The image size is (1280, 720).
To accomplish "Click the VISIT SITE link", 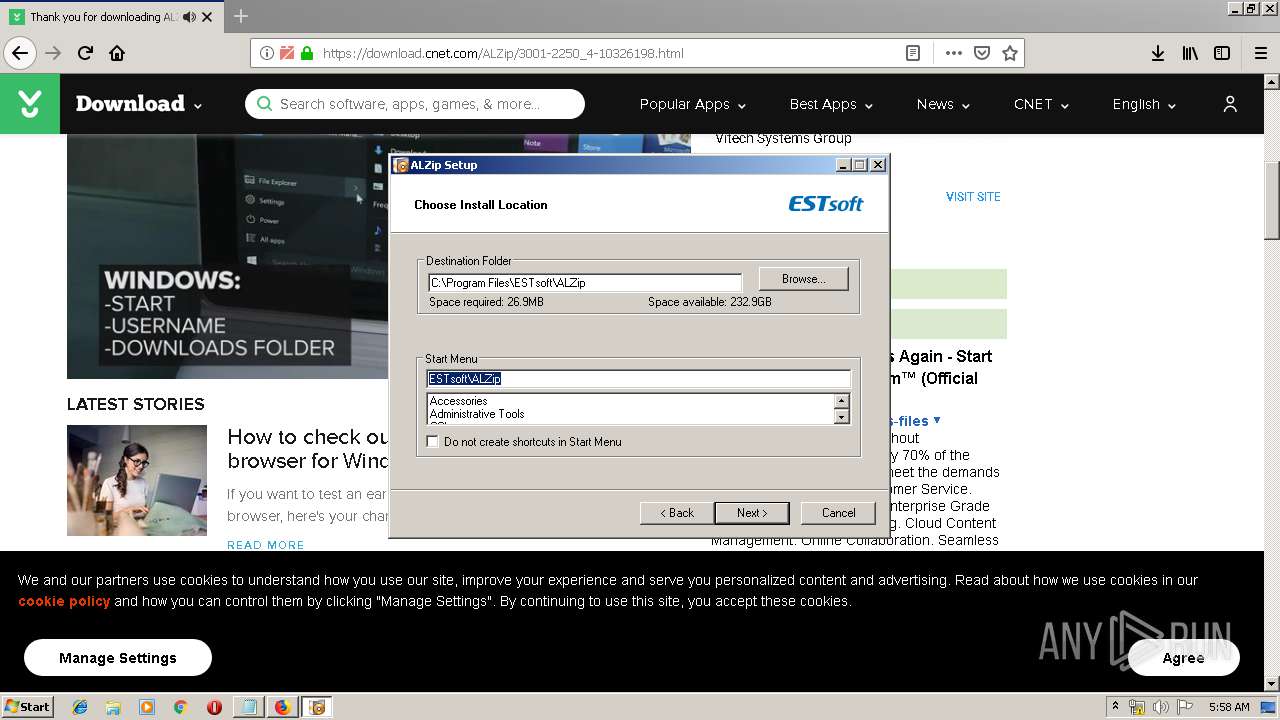I will [x=973, y=197].
